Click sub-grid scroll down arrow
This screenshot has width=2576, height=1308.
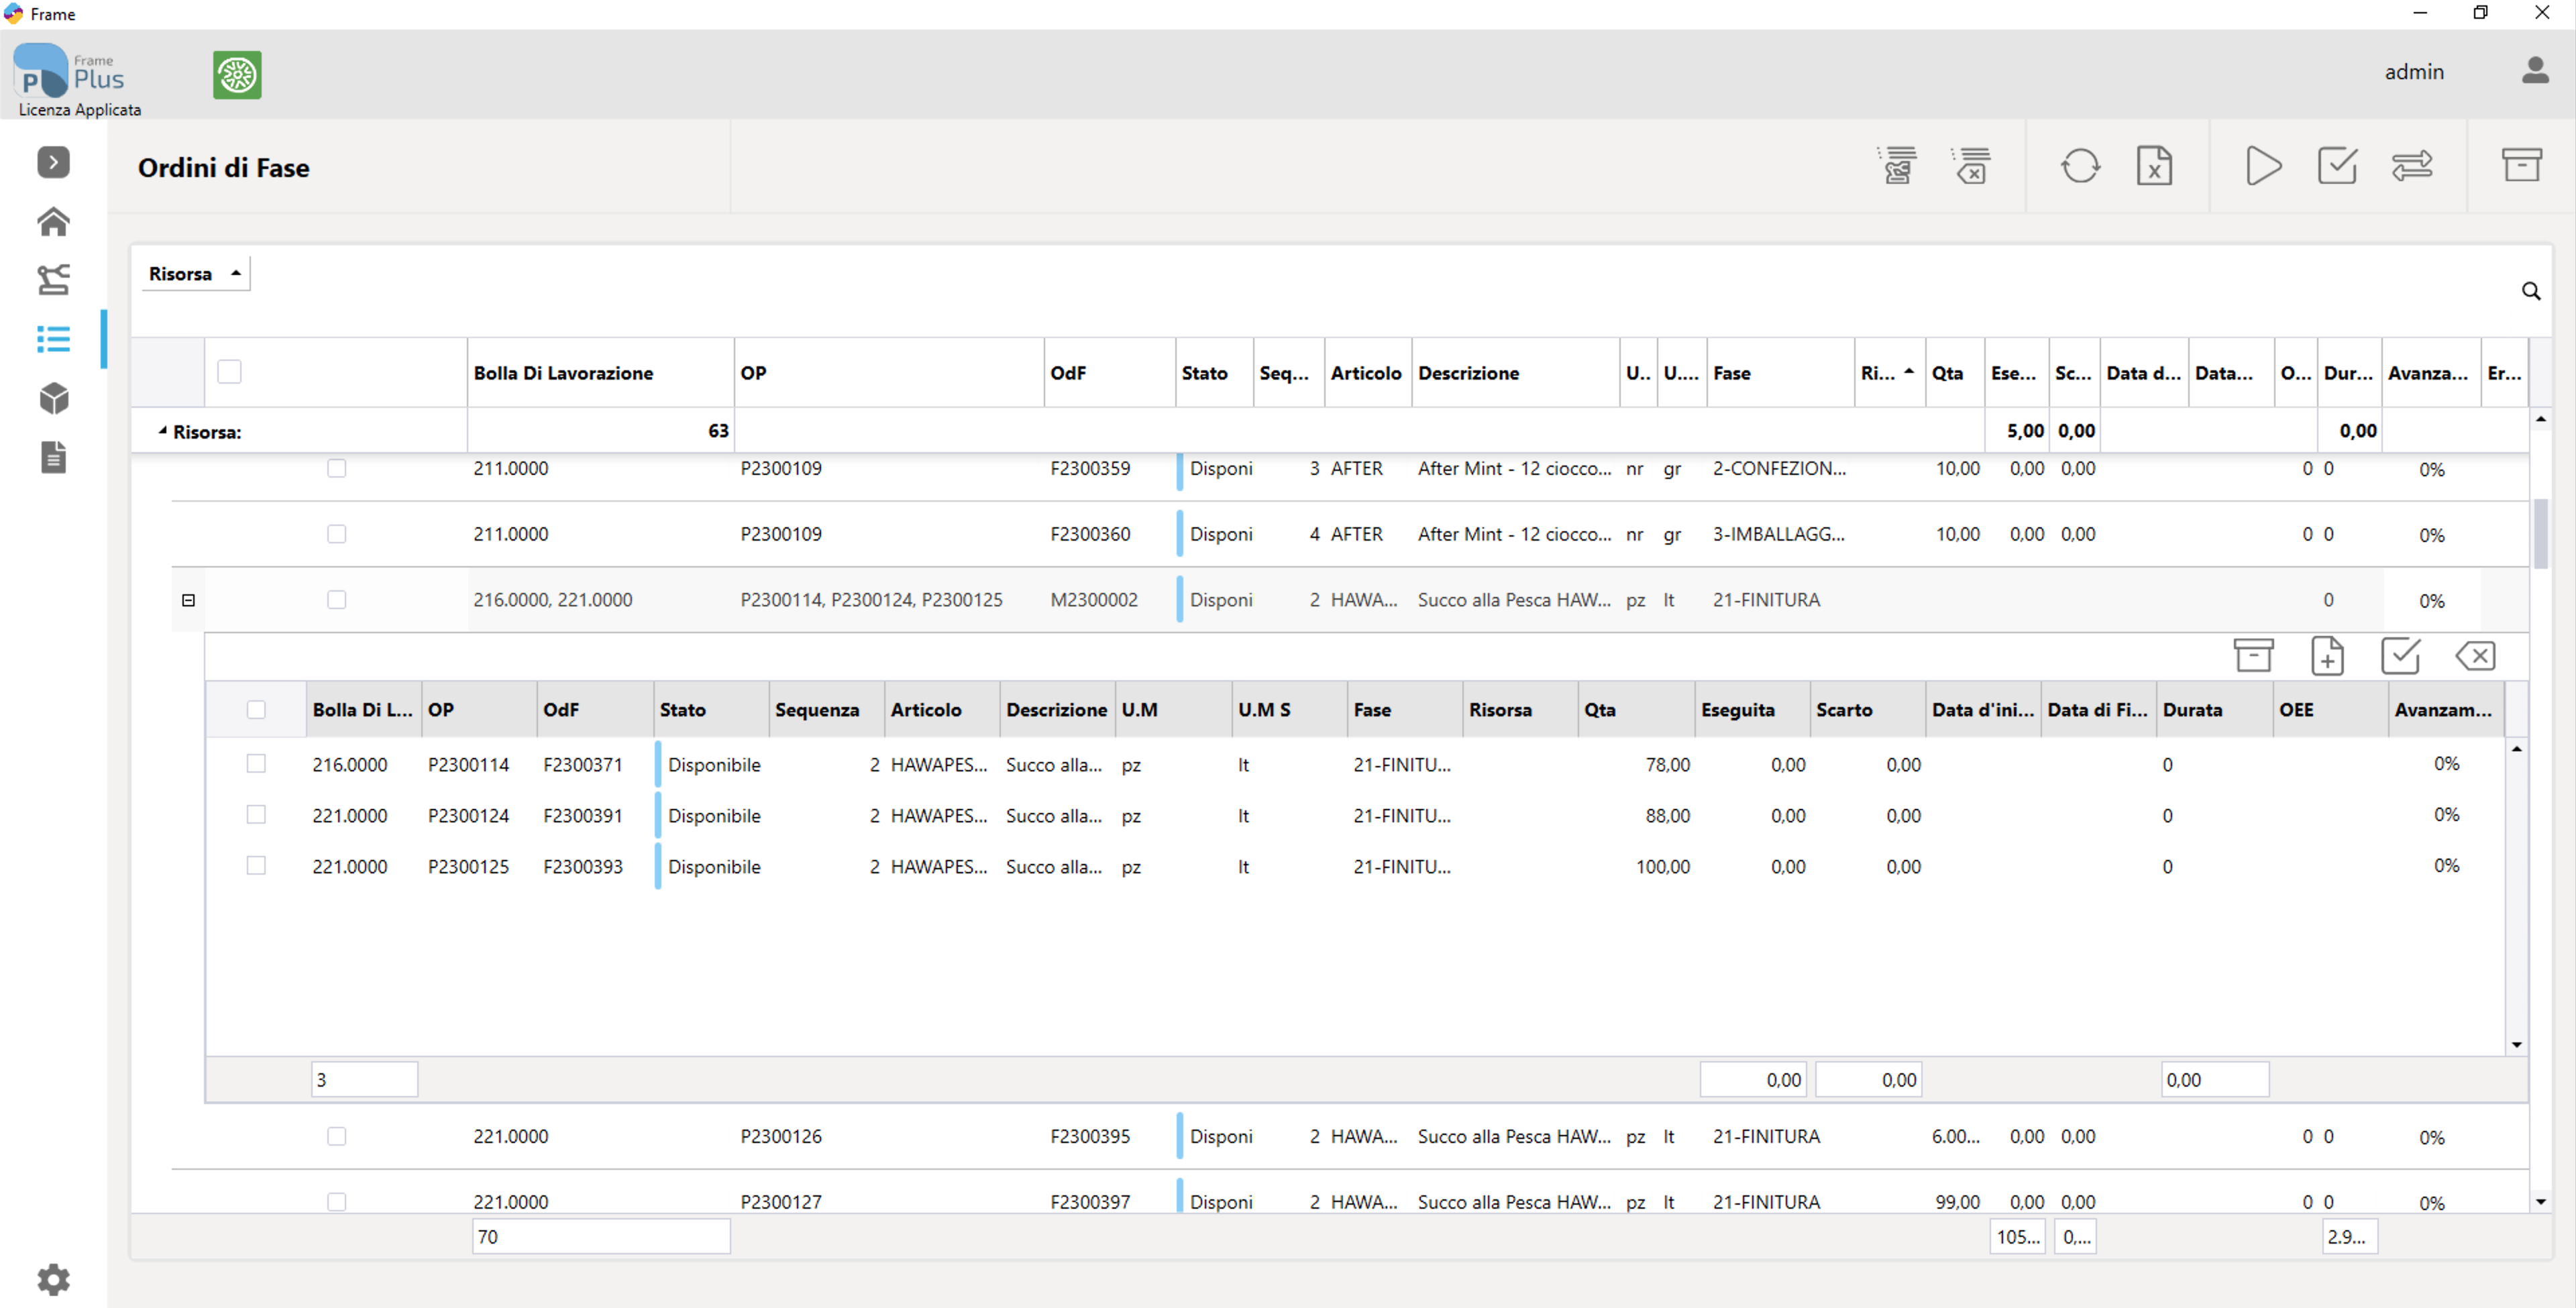(x=2516, y=1045)
